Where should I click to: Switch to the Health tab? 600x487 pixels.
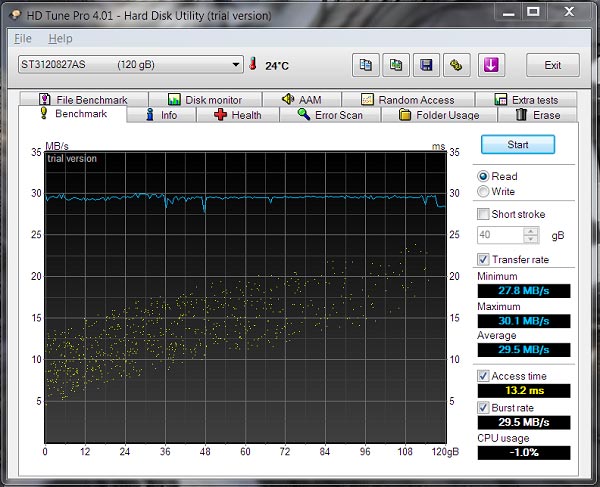(238, 115)
